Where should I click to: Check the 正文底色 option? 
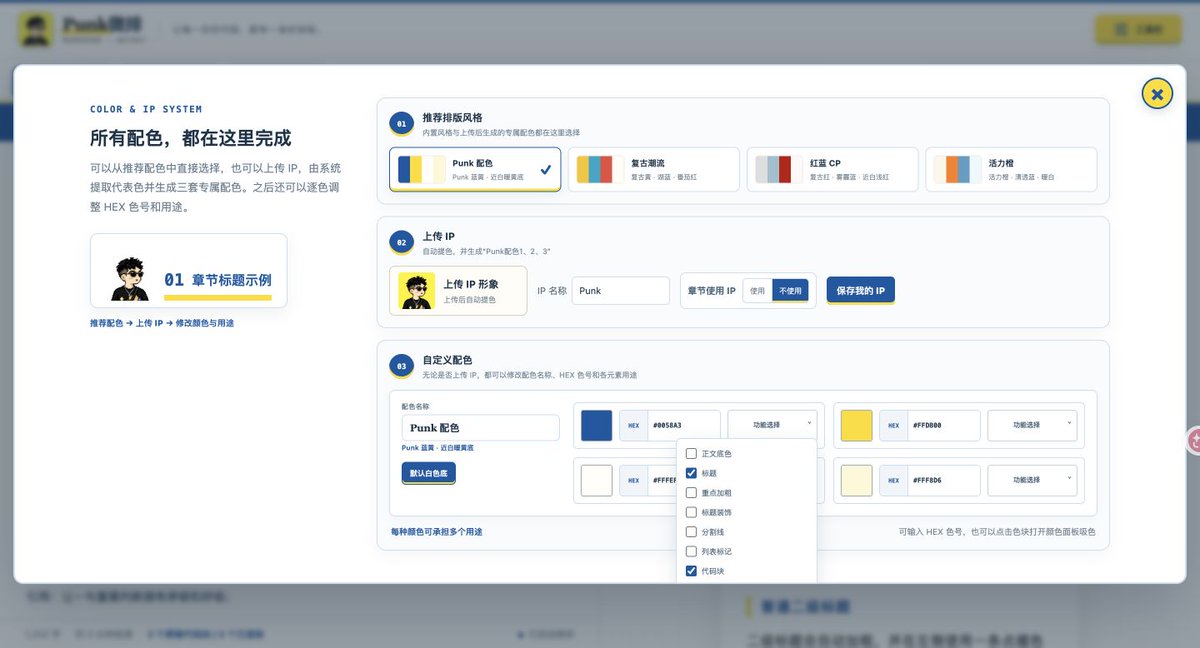click(x=691, y=454)
